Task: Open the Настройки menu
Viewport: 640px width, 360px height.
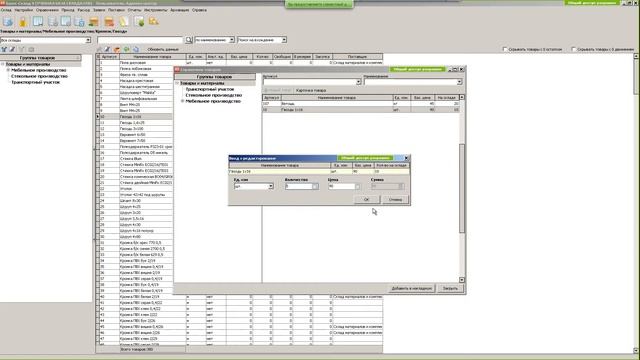Action: point(24,10)
